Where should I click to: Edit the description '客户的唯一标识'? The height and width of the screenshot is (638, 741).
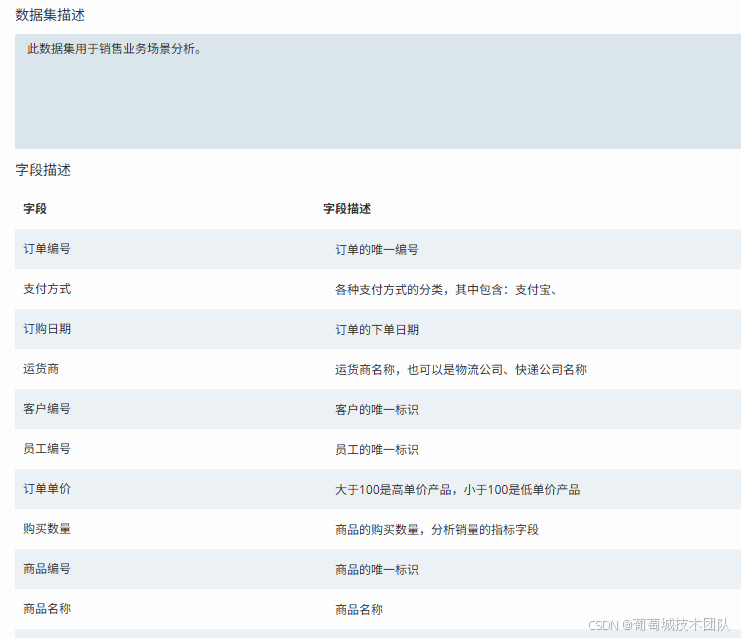(x=377, y=409)
